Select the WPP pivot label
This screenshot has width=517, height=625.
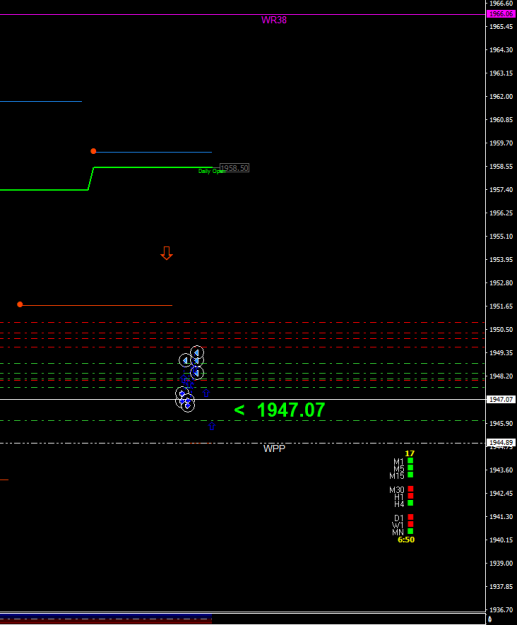point(274,449)
